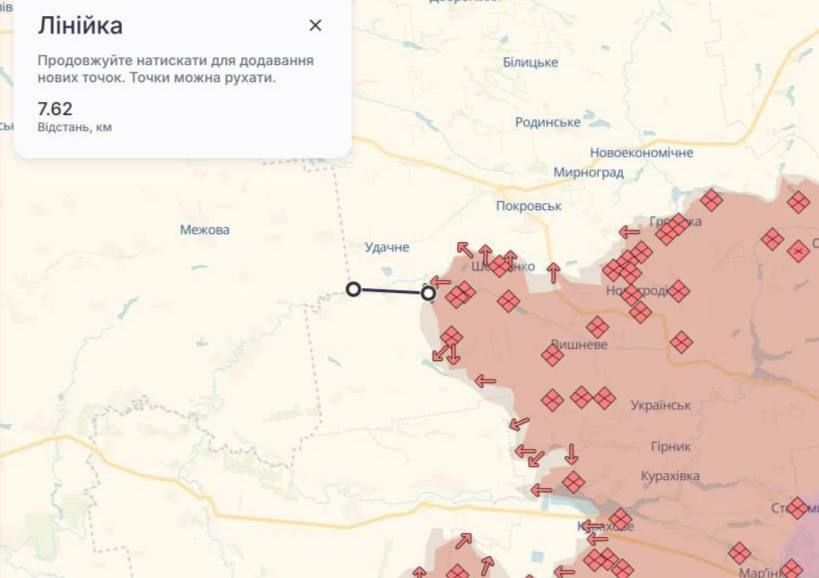Select the unit marker nearest the ruler's right end
Screen dimensions: 819x578
pyautogui.click(x=458, y=295)
